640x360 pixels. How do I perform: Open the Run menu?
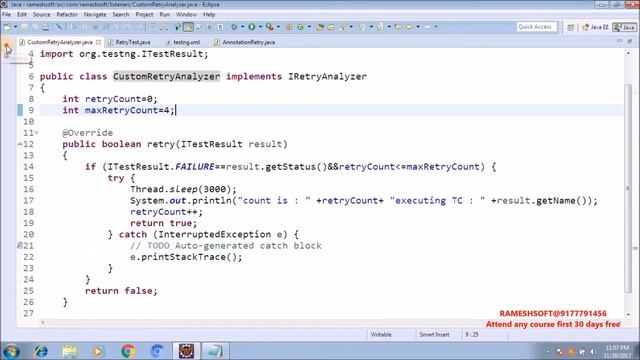[x=164, y=14]
